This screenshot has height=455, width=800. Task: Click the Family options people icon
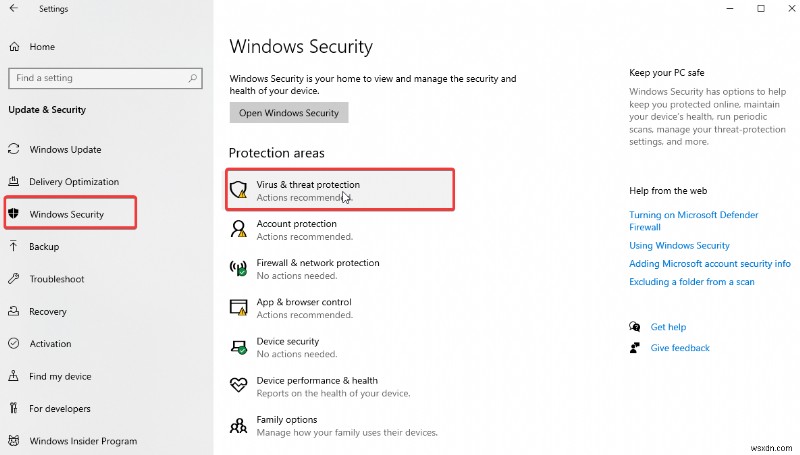238,425
